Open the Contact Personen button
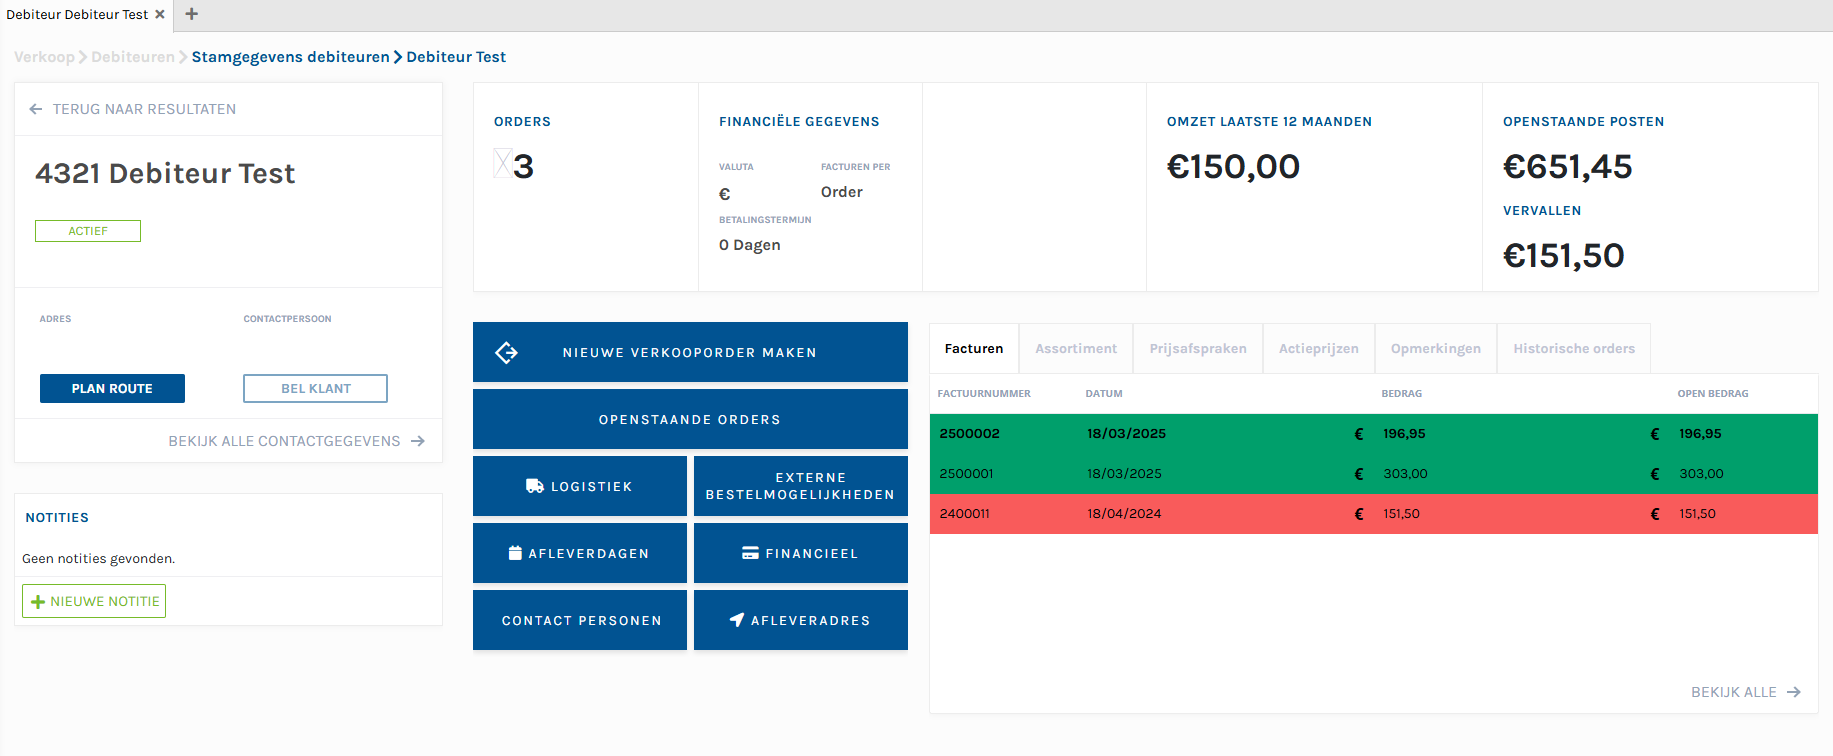1833x756 pixels. tap(580, 620)
